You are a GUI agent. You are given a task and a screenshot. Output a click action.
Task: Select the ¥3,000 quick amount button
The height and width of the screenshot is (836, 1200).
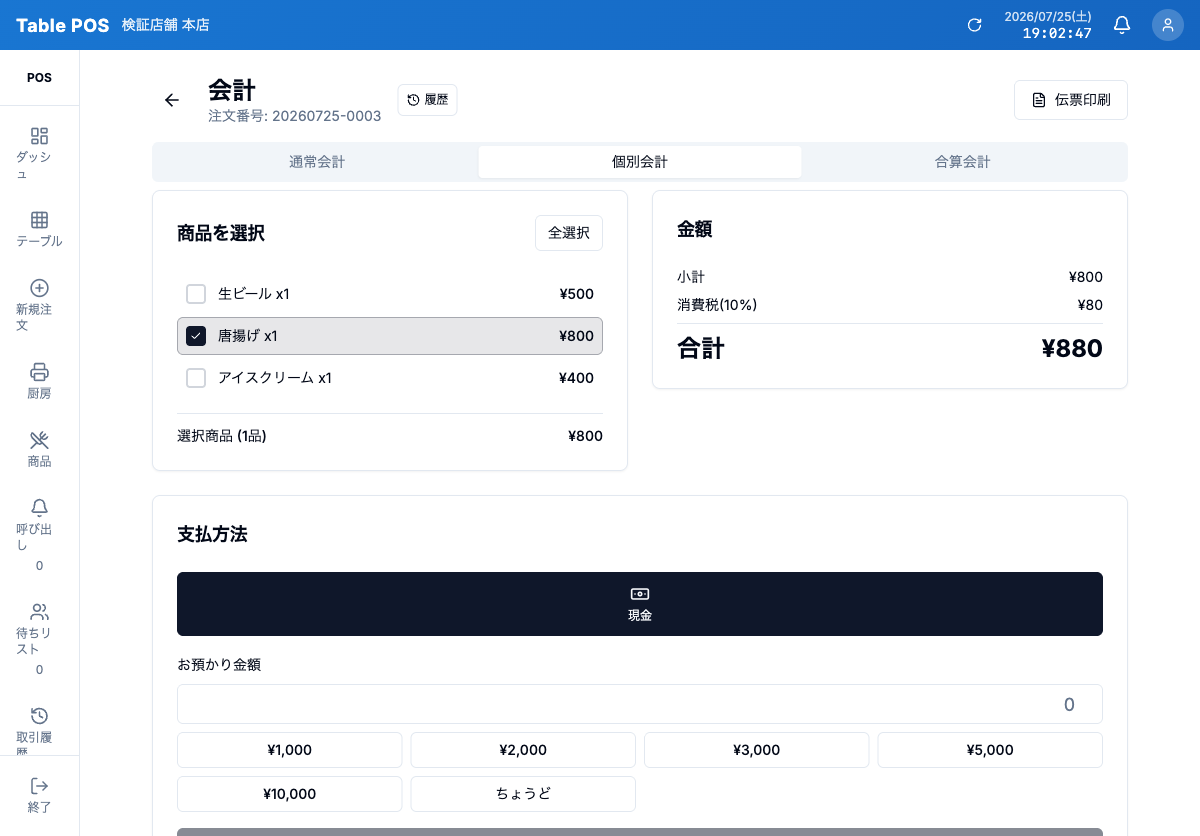tap(757, 750)
